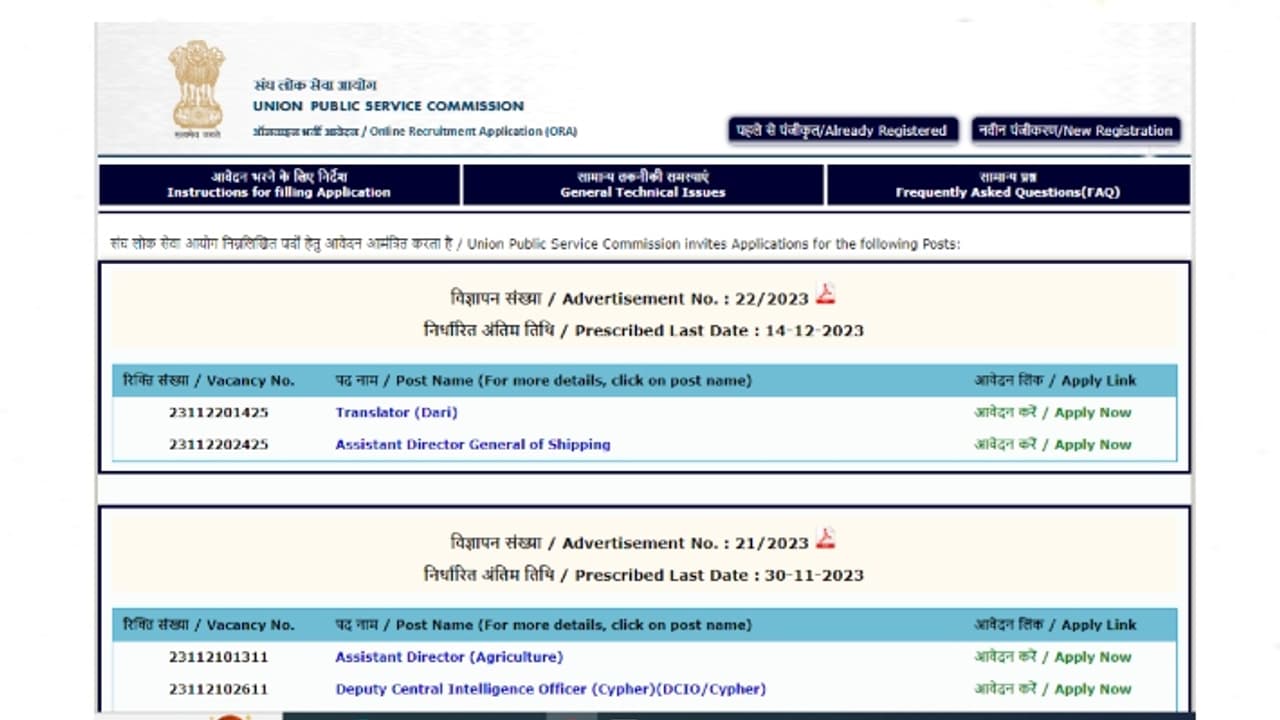
Task: View Frequently Asked Questions (FAQ)
Action: pyautogui.click(x=1007, y=185)
